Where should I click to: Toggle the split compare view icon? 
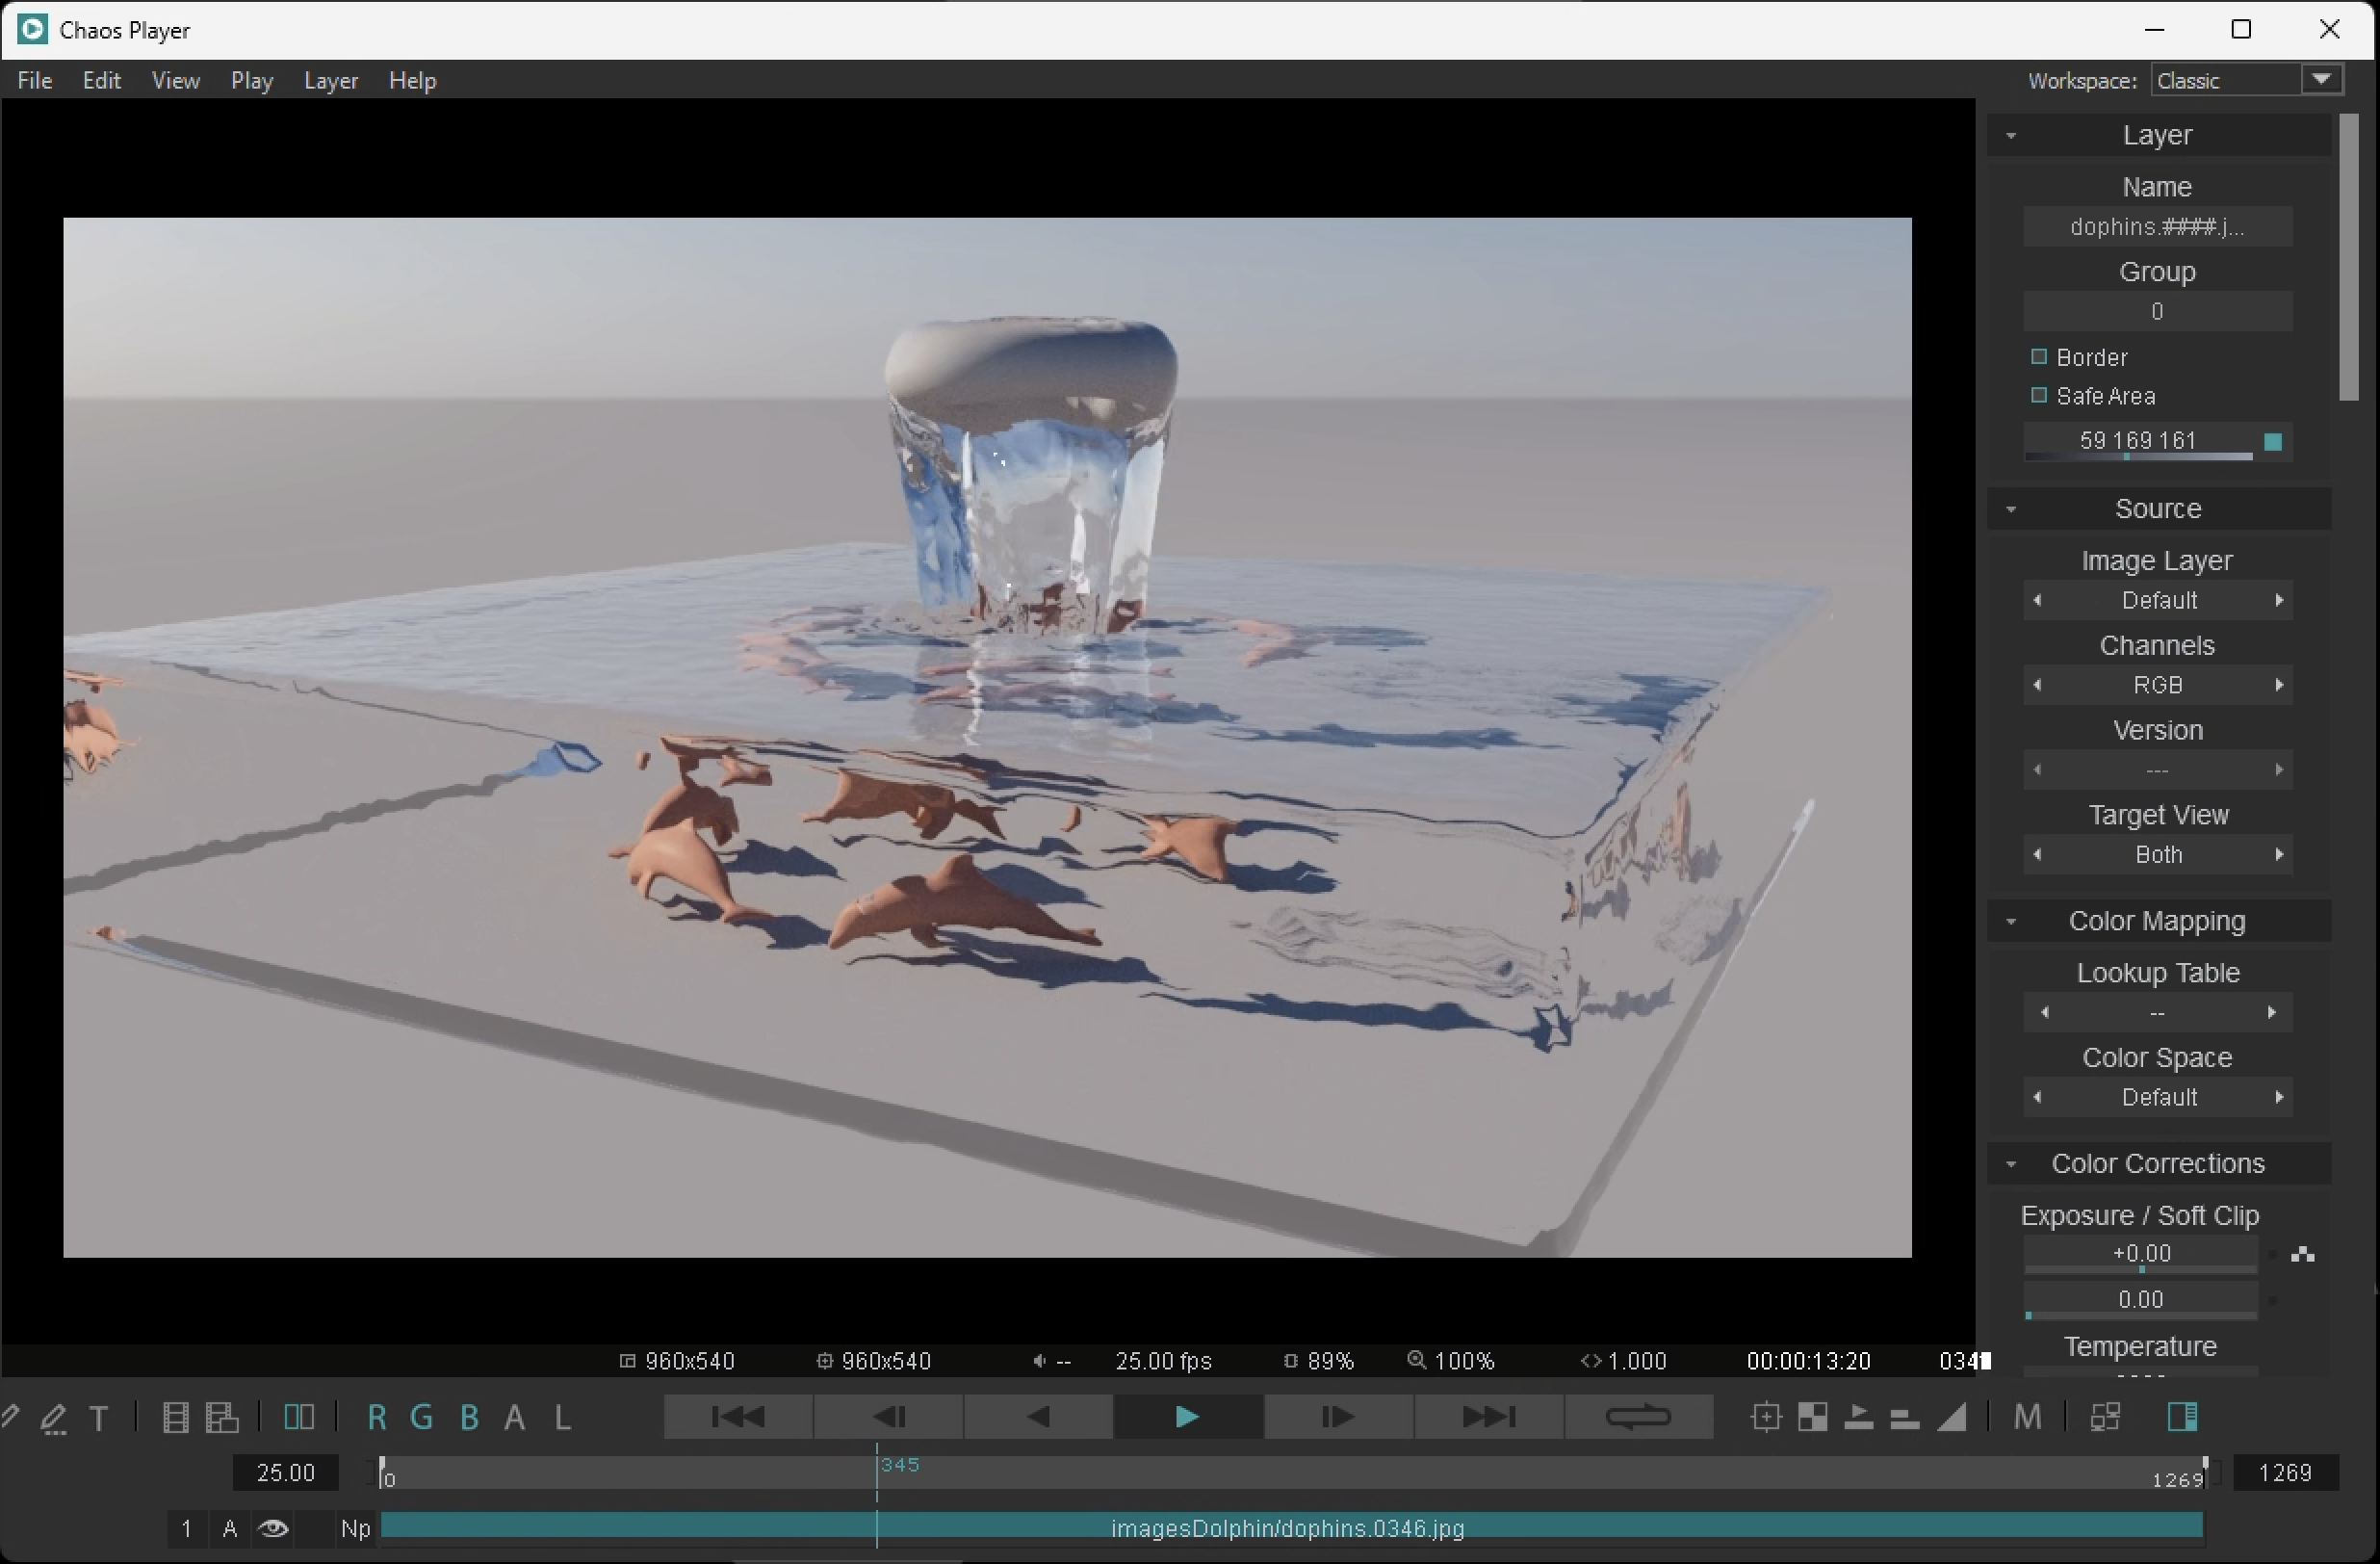point(299,1417)
